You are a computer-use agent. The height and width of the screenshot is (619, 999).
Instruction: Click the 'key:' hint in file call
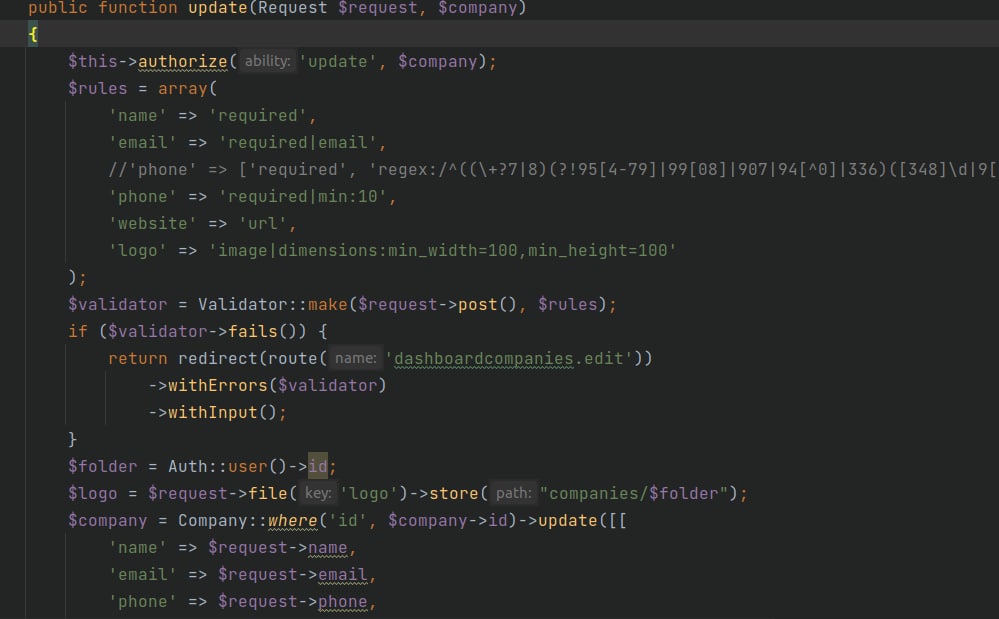click(317, 493)
